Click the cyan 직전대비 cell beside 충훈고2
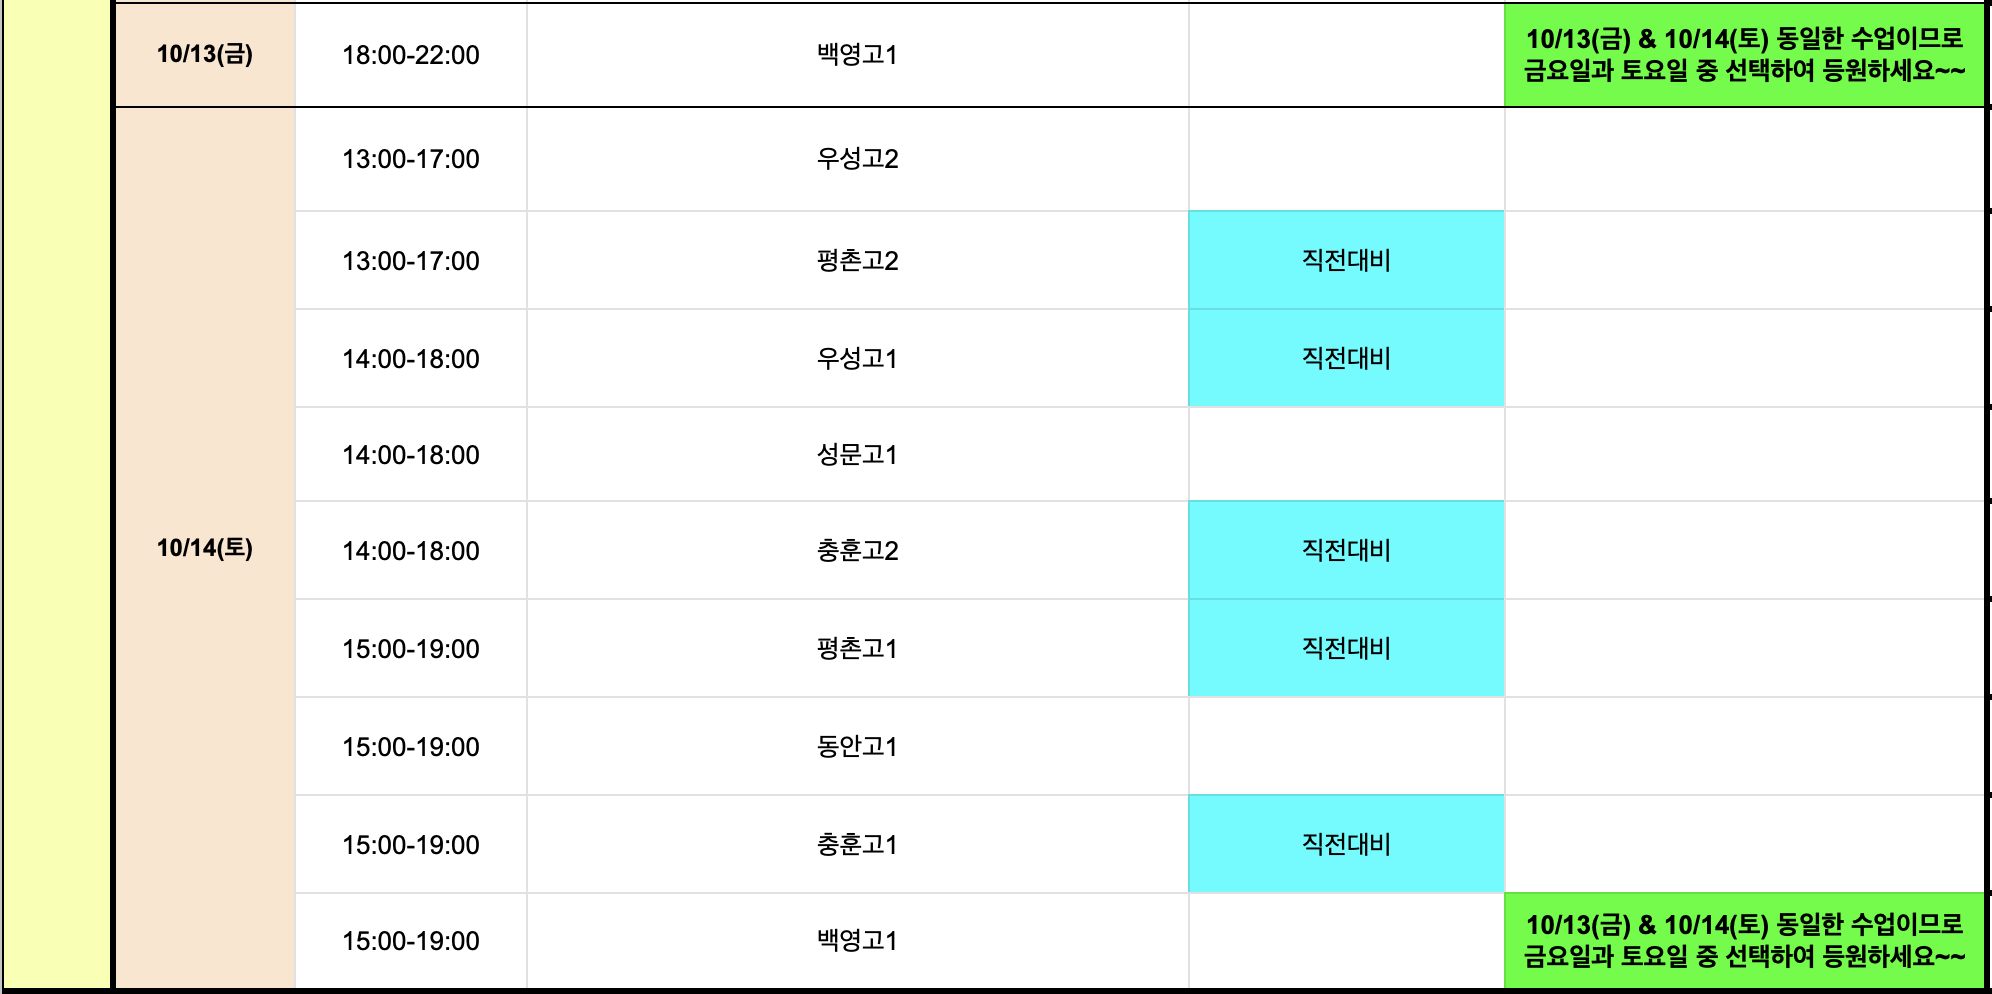 tap(1346, 551)
